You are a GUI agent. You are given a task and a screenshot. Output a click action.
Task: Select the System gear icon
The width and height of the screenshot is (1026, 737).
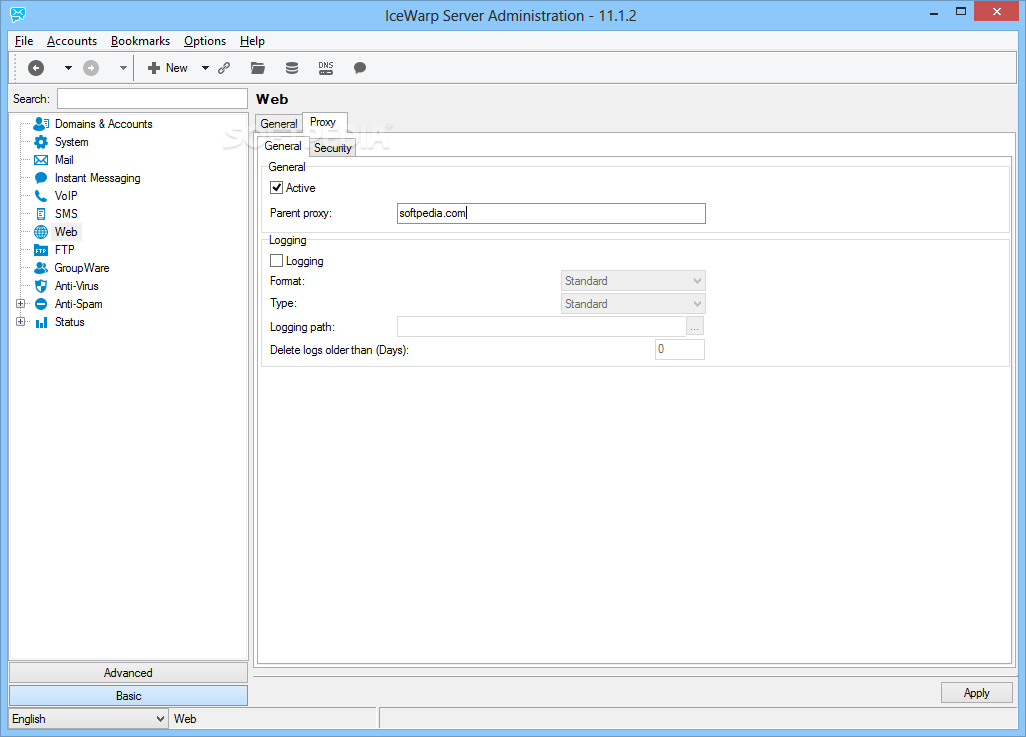[41, 142]
